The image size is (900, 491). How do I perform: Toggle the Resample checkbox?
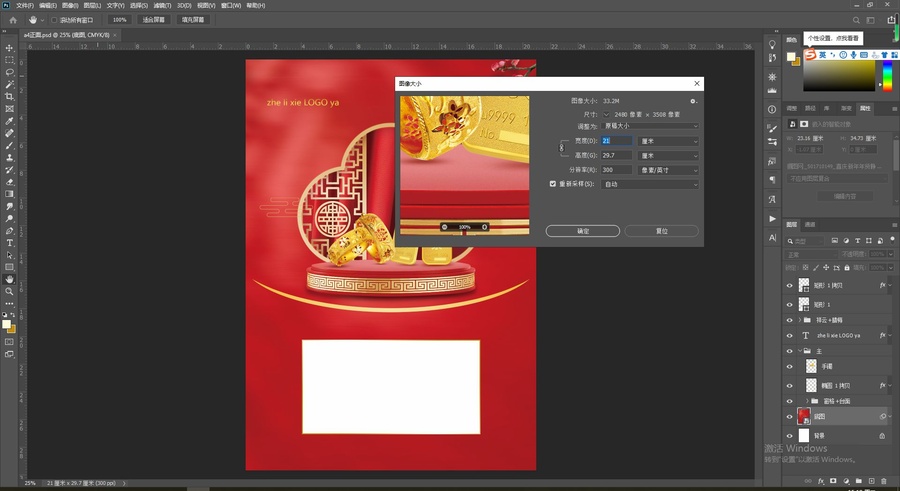click(x=553, y=184)
